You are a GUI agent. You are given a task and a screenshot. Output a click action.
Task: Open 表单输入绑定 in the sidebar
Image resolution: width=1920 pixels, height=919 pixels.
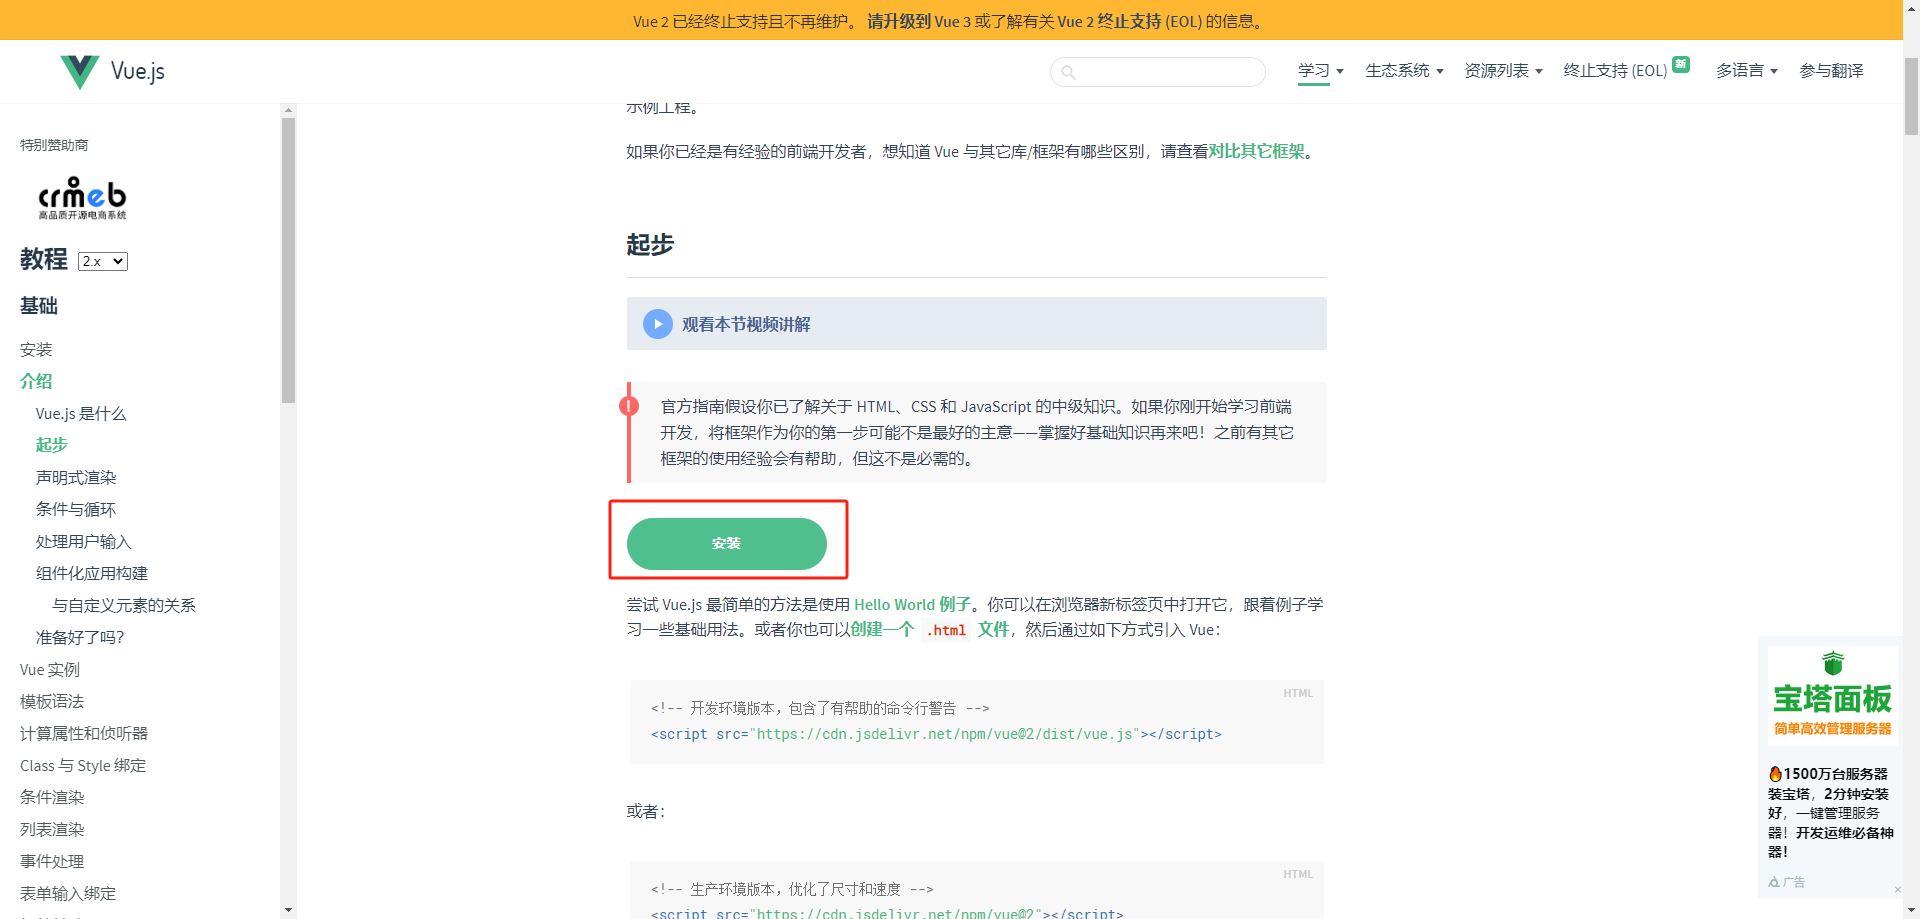coord(68,893)
